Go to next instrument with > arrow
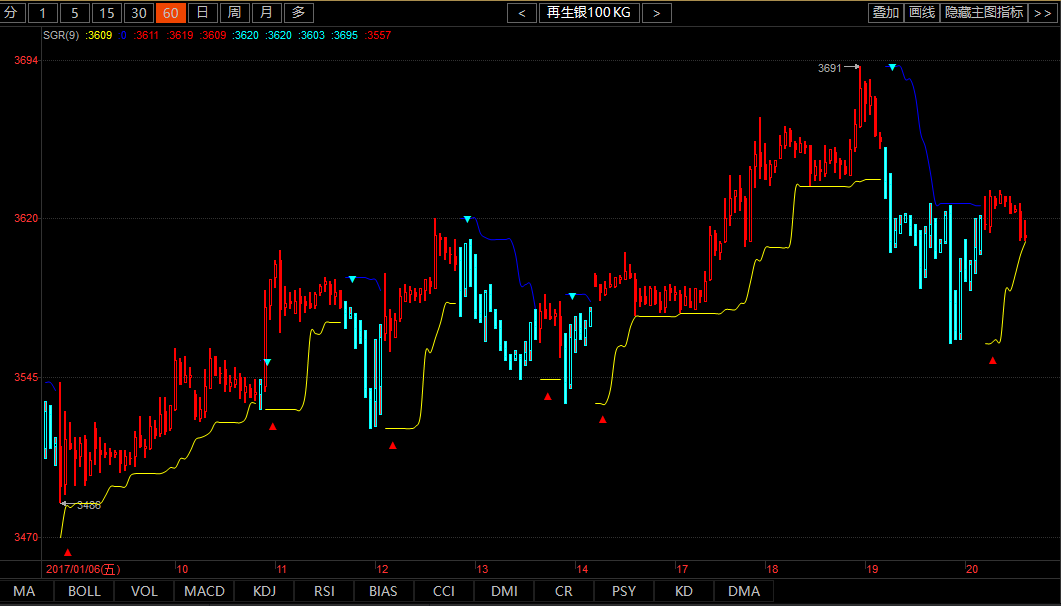 coord(656,13)
